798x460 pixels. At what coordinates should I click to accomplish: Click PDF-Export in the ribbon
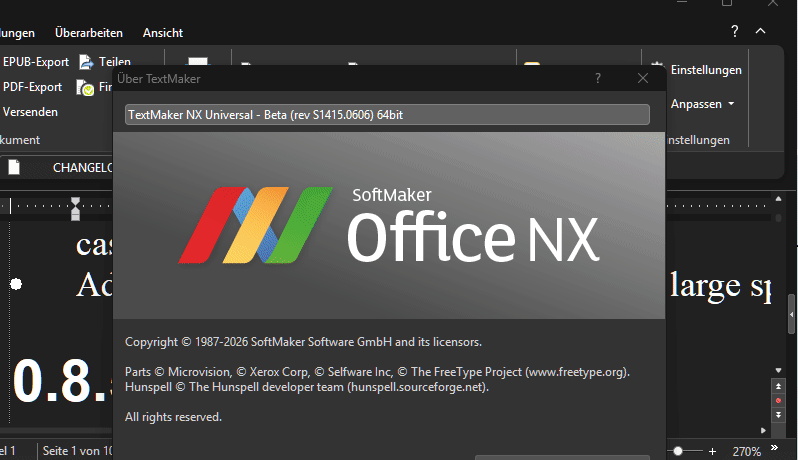pos(33,87)
